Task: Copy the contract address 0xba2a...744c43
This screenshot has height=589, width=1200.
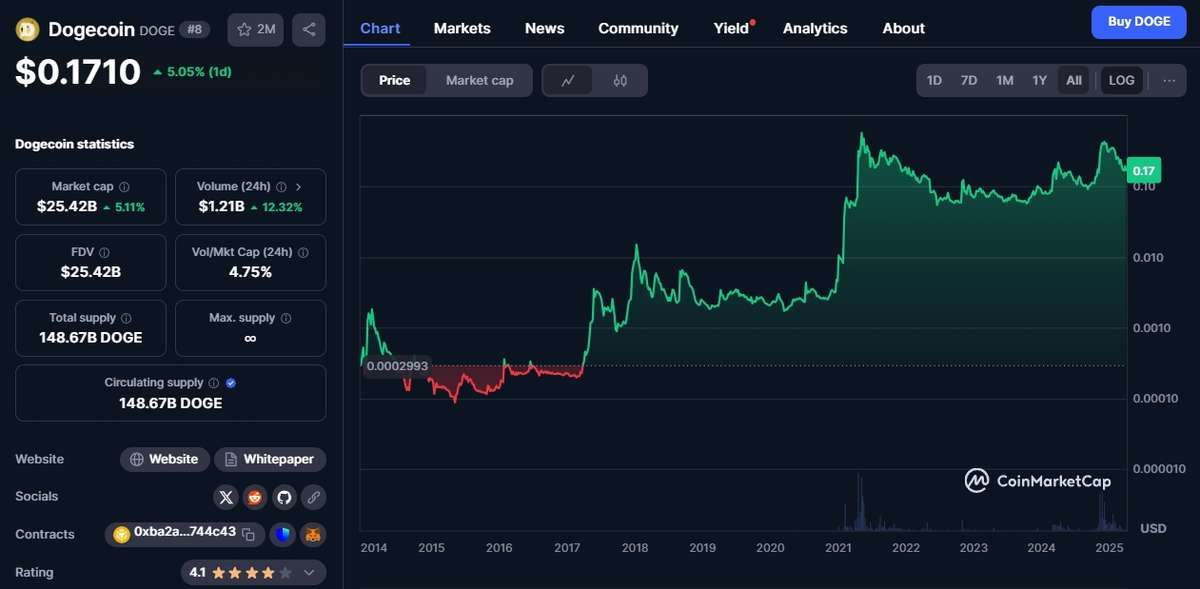Action: [249, 535]
